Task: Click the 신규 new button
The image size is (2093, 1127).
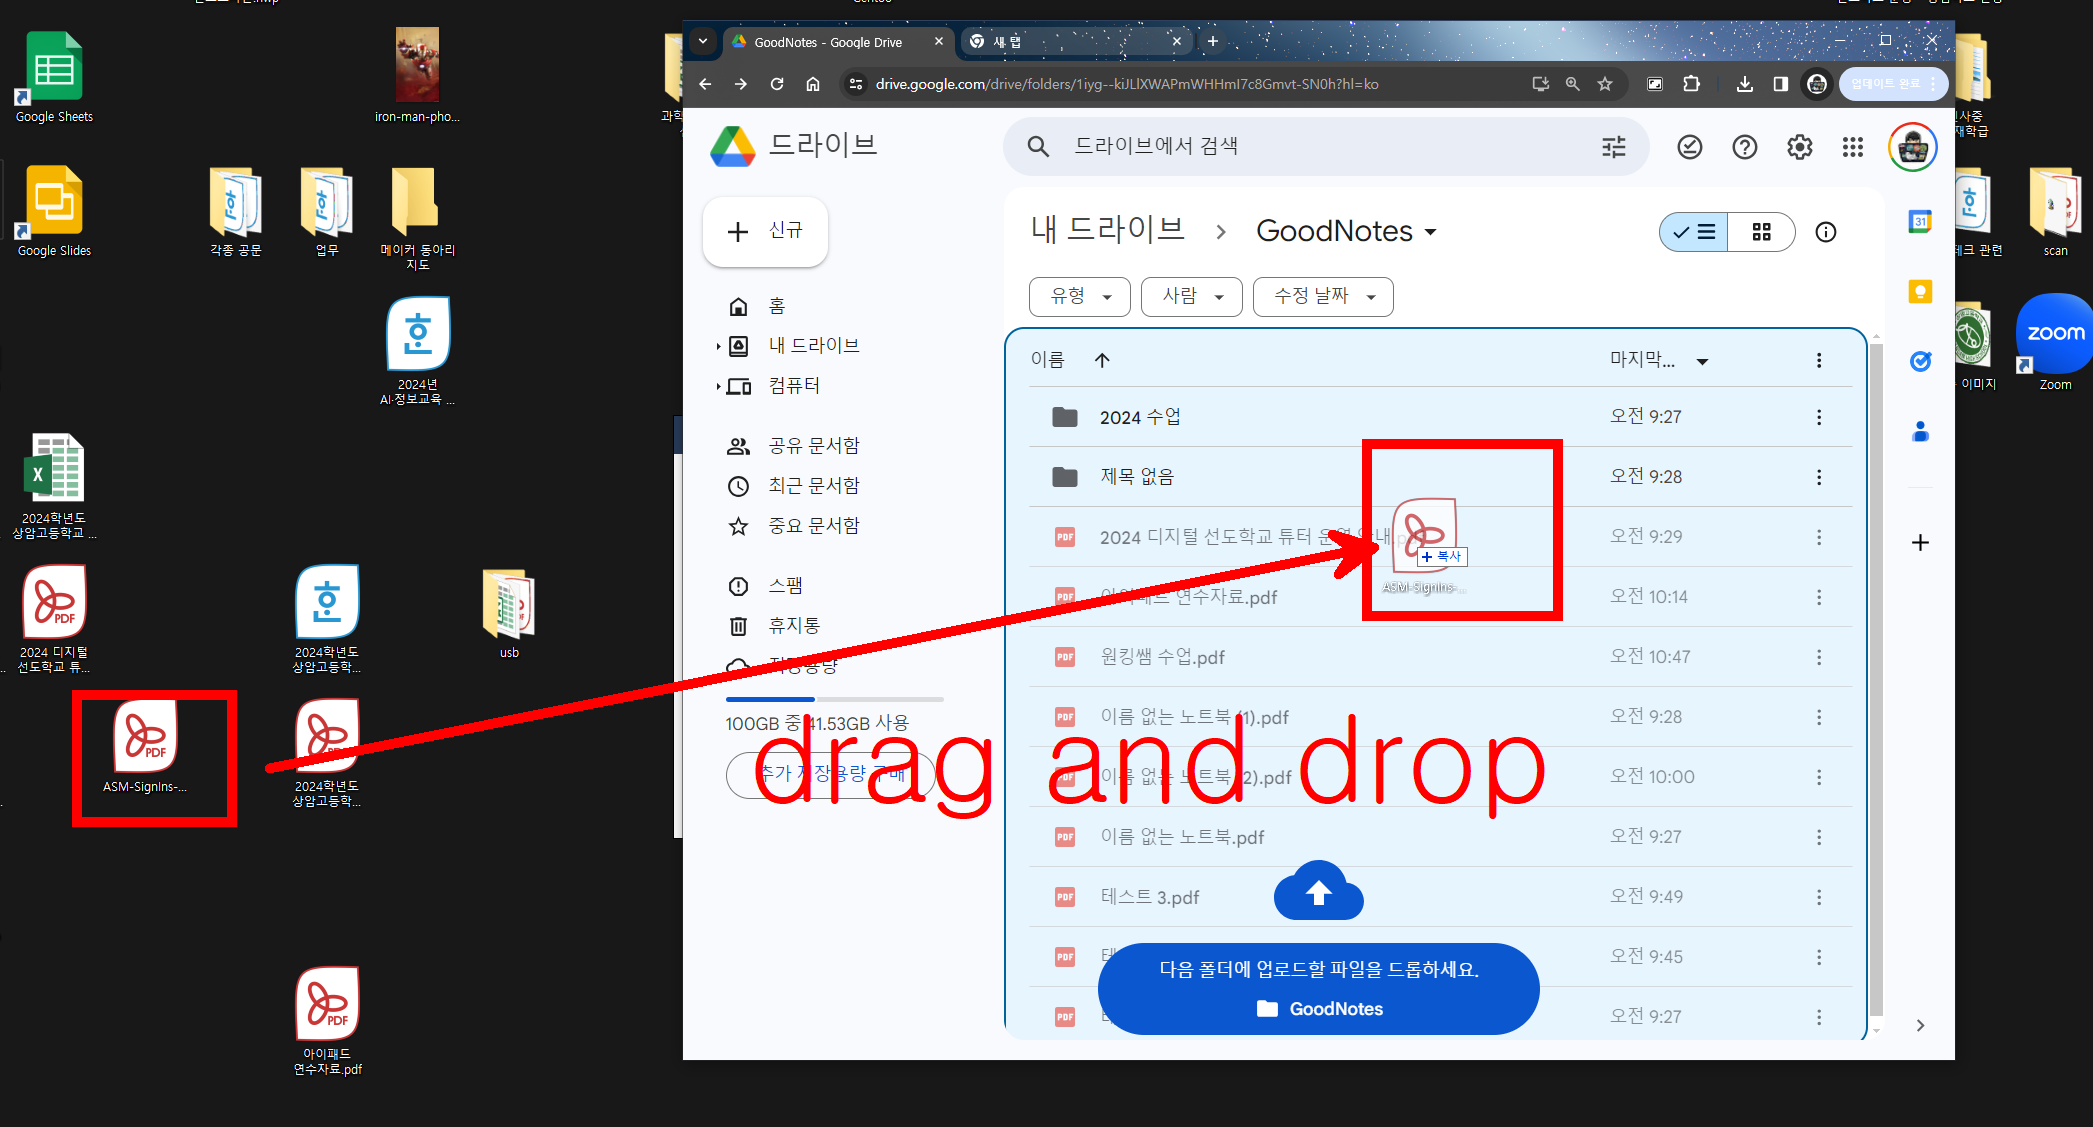Action: 766,231
